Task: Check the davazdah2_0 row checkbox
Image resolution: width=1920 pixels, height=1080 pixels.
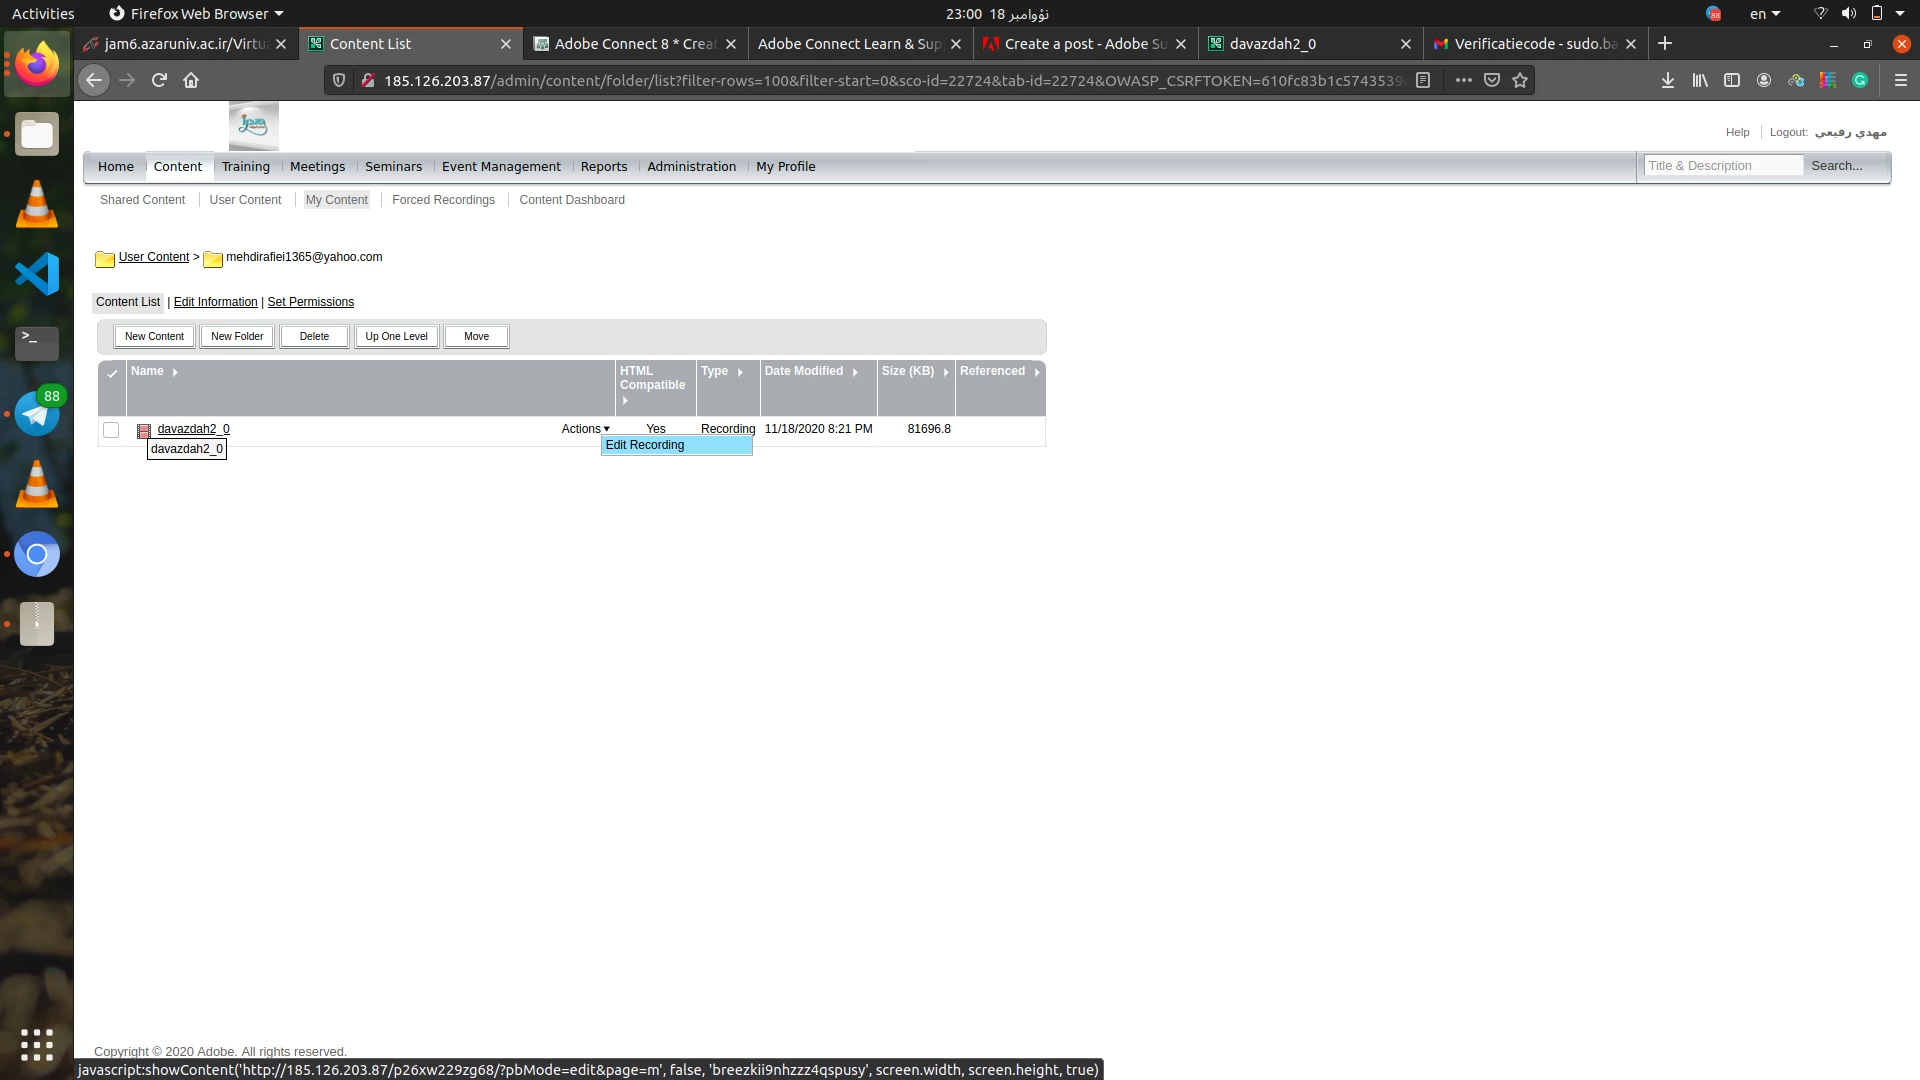Action: tap(111, 430)
